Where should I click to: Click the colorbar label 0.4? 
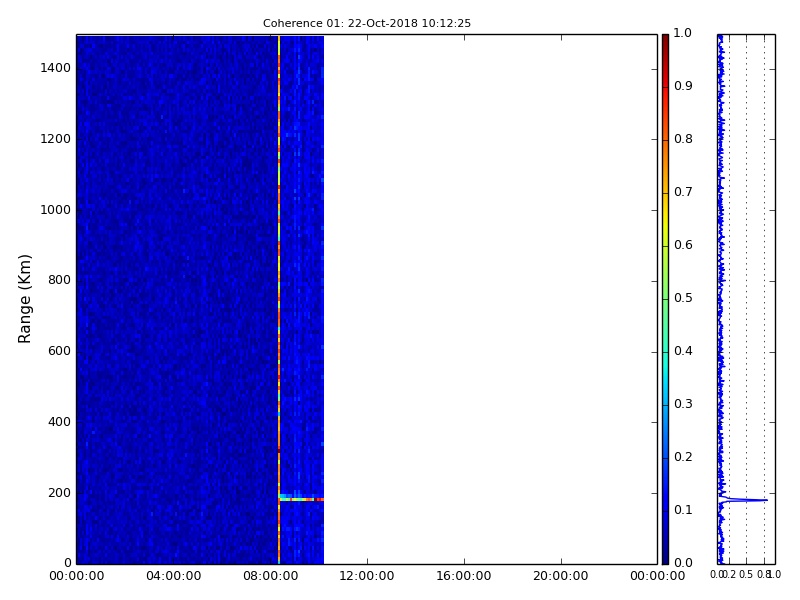tap(683, 351)
